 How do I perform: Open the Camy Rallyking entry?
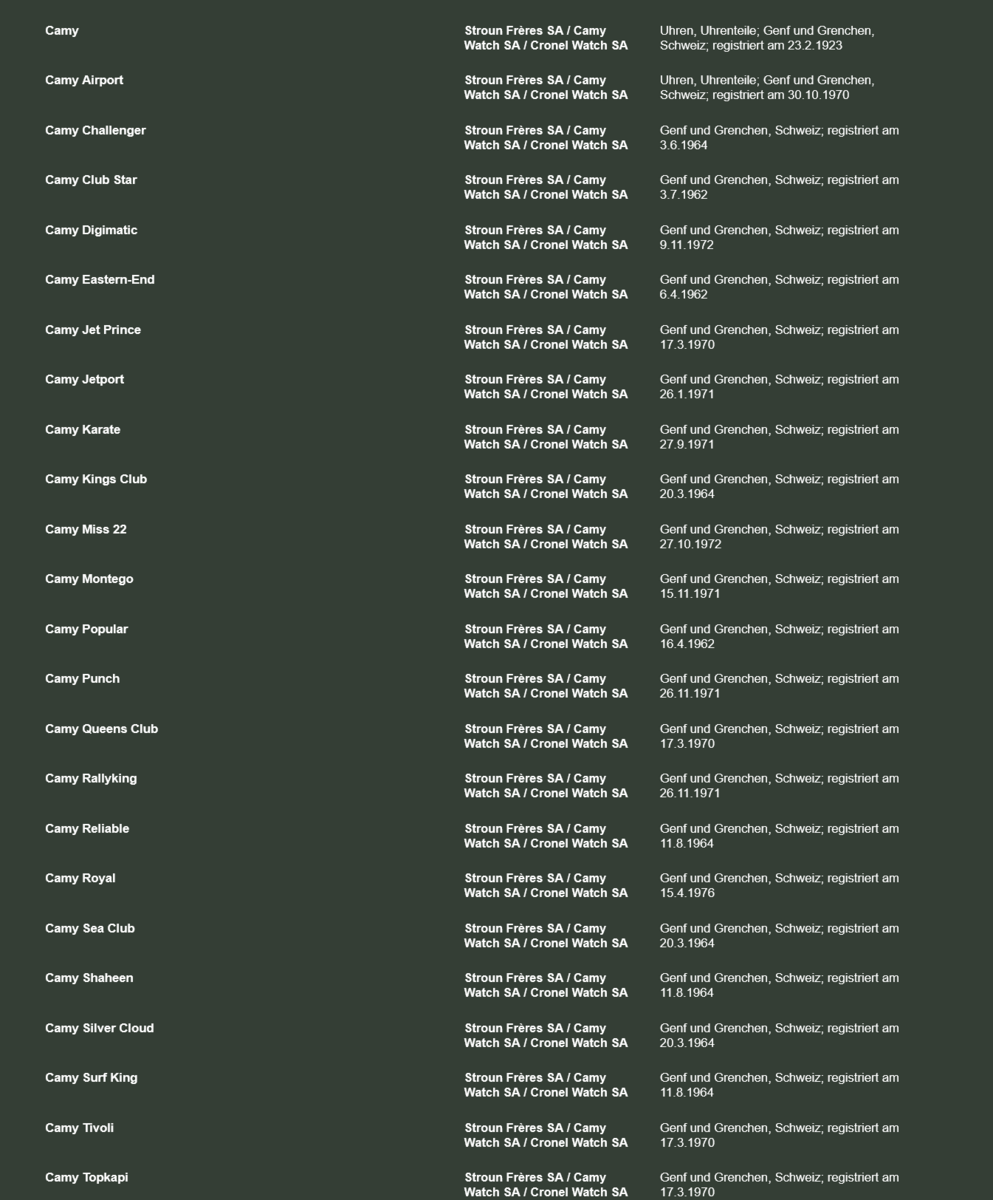pos(90,778)
